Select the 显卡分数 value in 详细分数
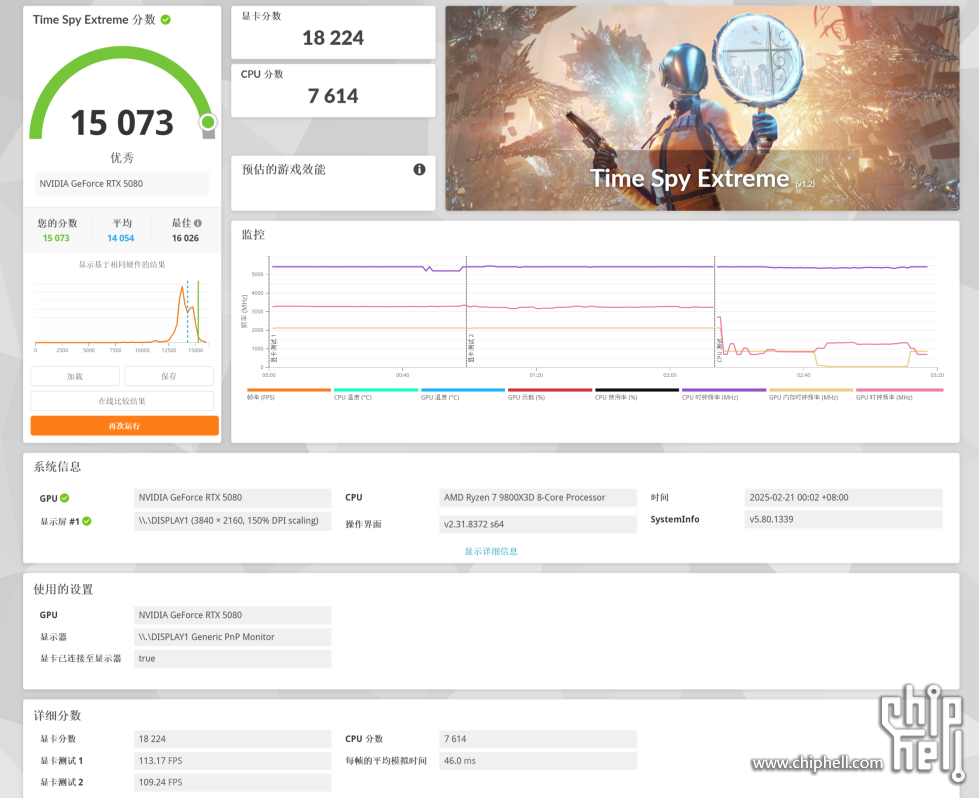 coord(232,739)
